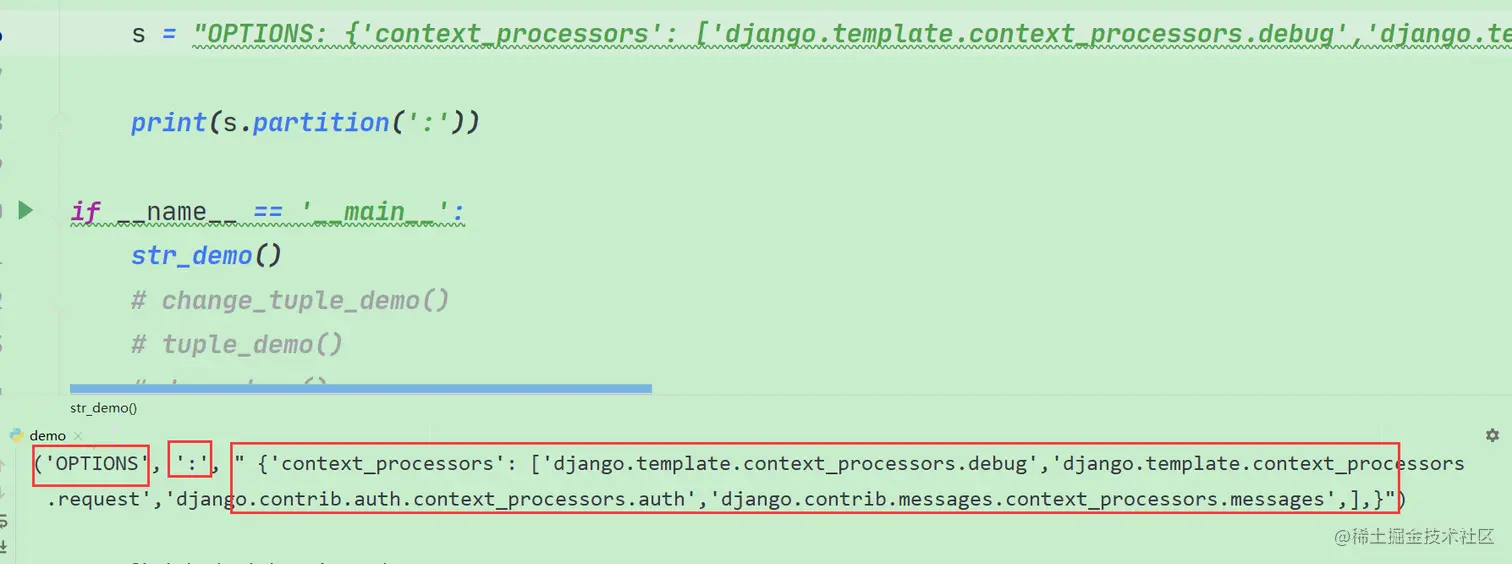Click the str_demo() breadcrumb
This screenshot has height=564, width=1512.
pos(103,407)
